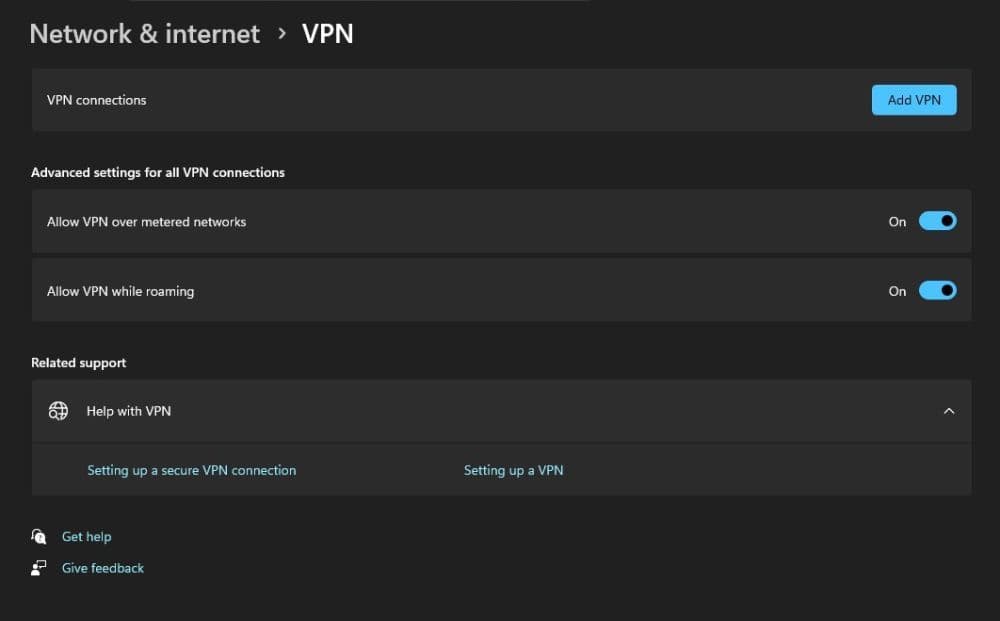
Task: Click the Help with VPN label to collapse it
Action: pos(128,410)
